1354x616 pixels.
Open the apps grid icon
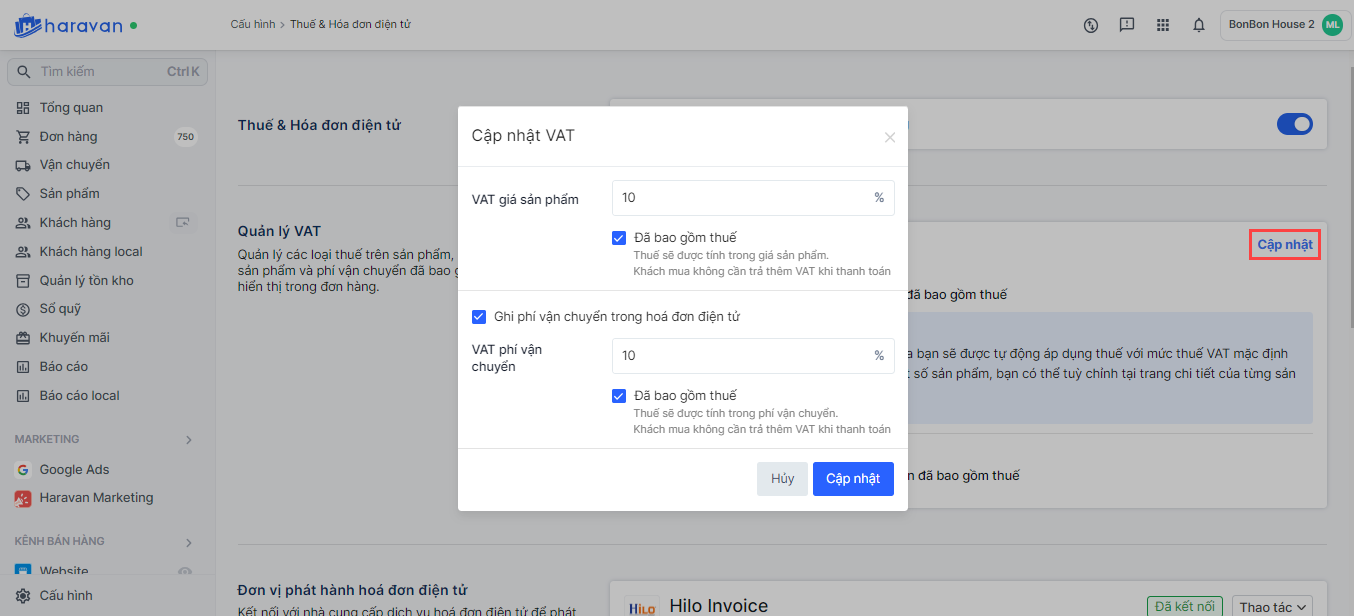pos(1163,25)
